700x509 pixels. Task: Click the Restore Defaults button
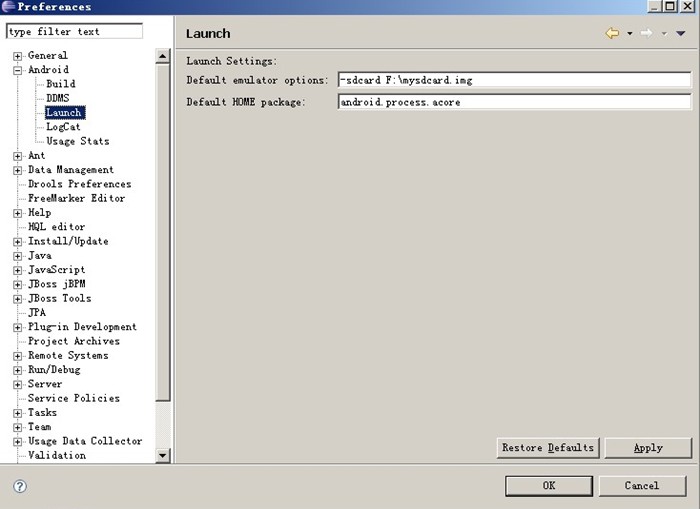point(548,448)
